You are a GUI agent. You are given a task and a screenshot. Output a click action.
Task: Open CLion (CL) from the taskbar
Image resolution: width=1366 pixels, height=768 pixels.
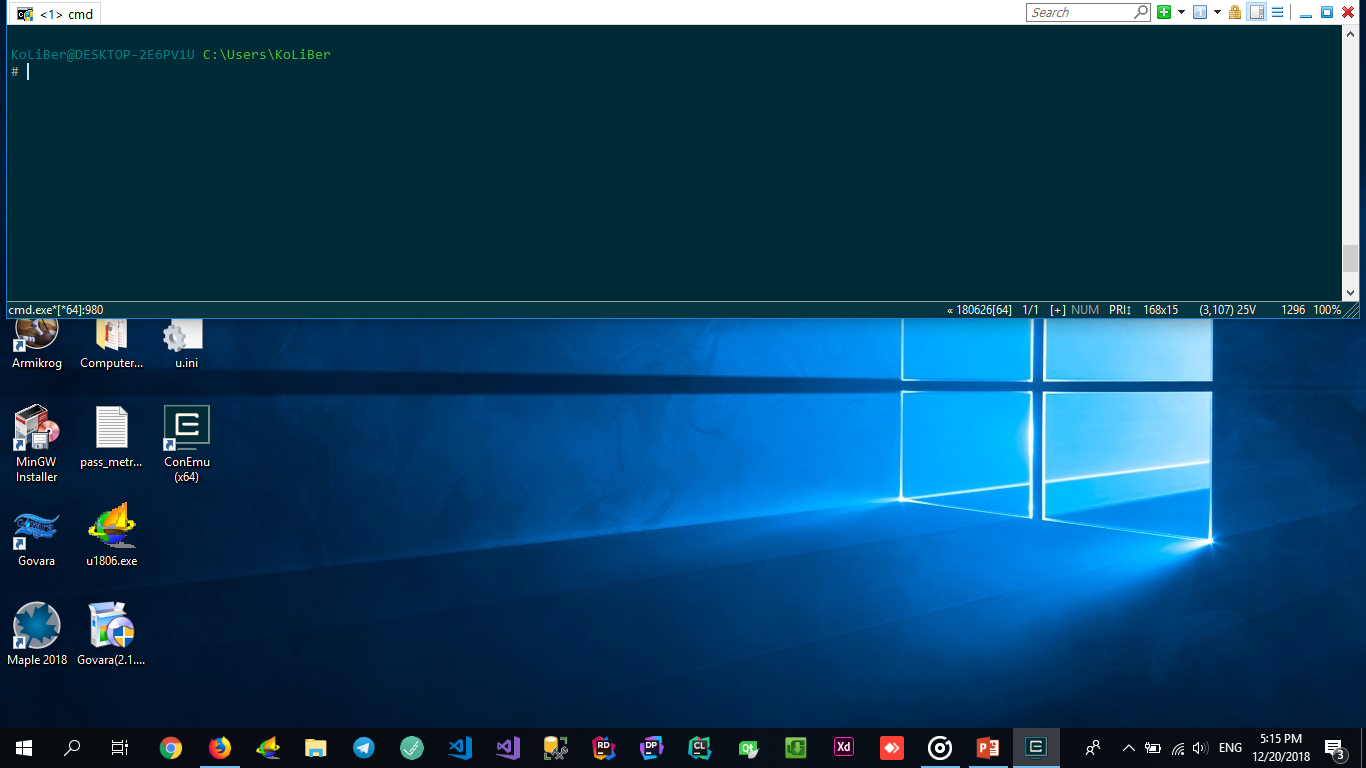click(699, 747)
